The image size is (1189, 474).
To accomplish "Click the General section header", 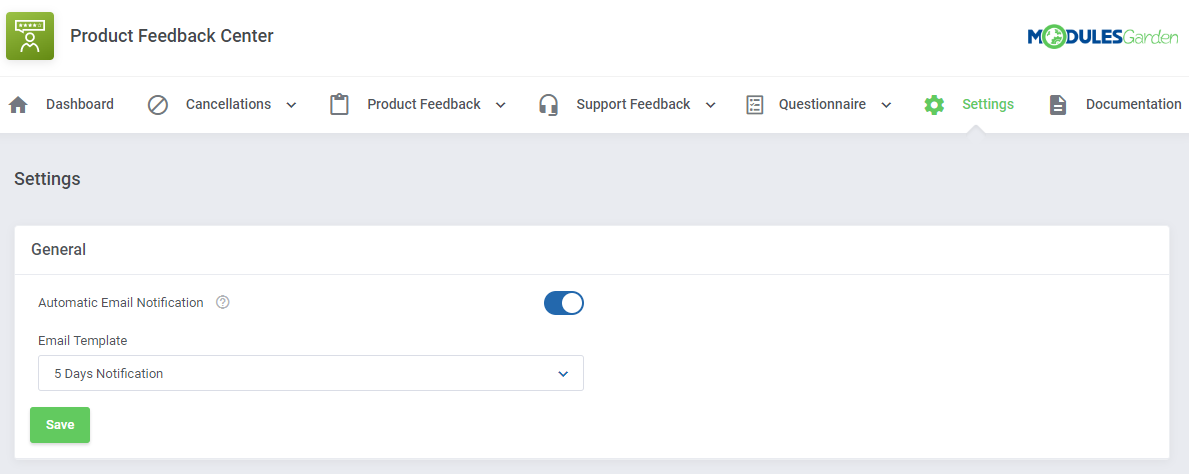I will pos(58,250).
